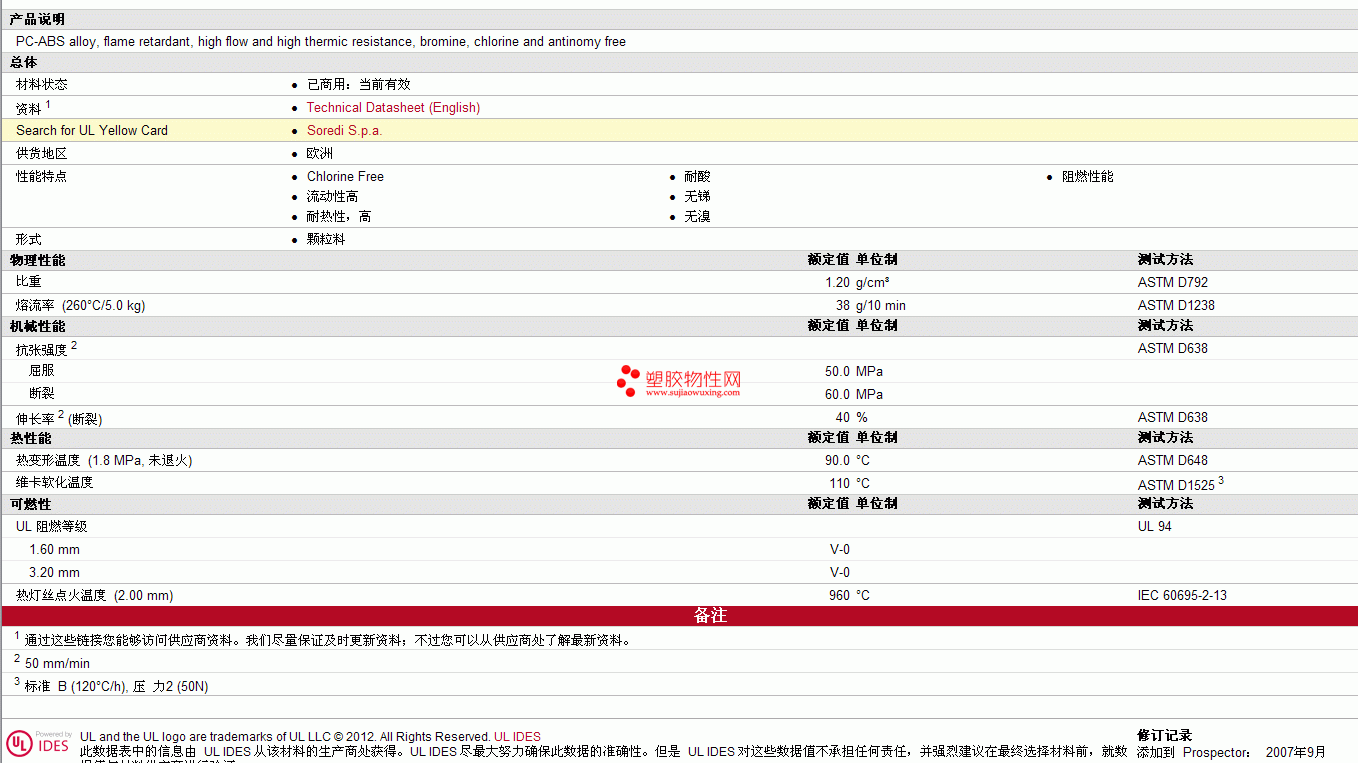1358x763 pixels.
Task: Follow the red UL IDES footer link
Action: [517, 737]
